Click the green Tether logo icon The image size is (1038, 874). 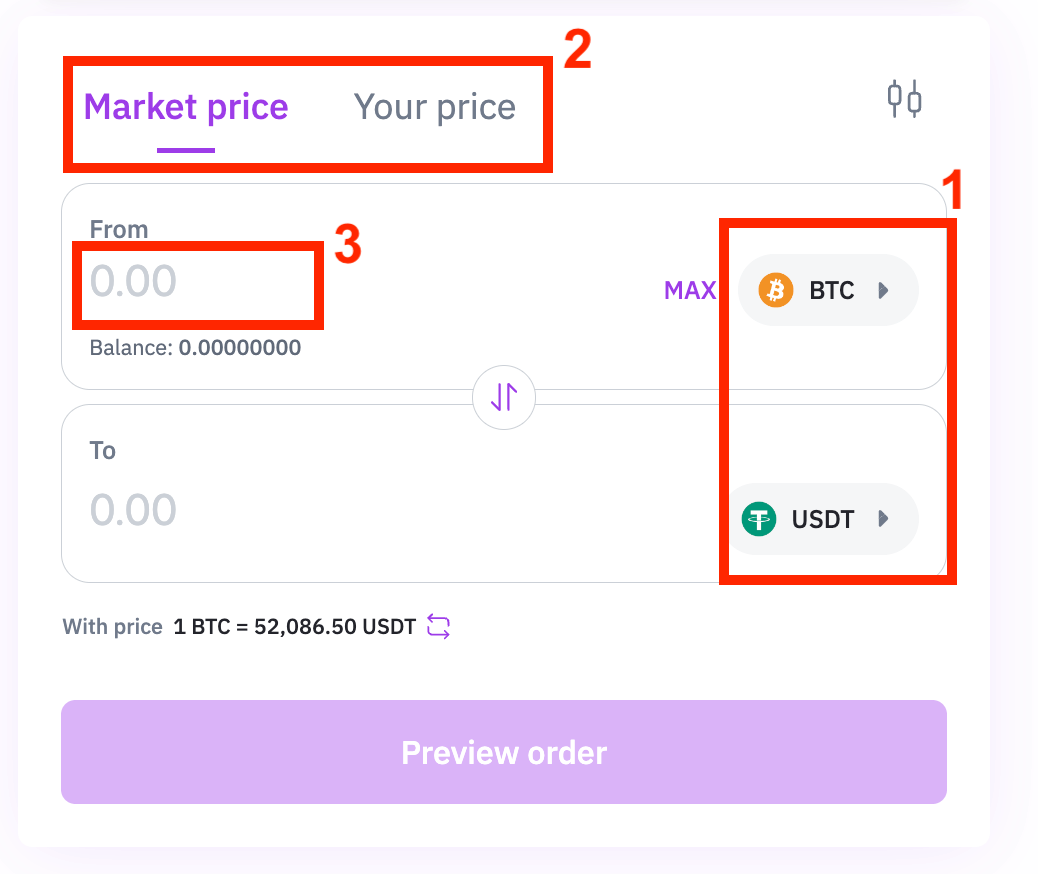point(759,518)
